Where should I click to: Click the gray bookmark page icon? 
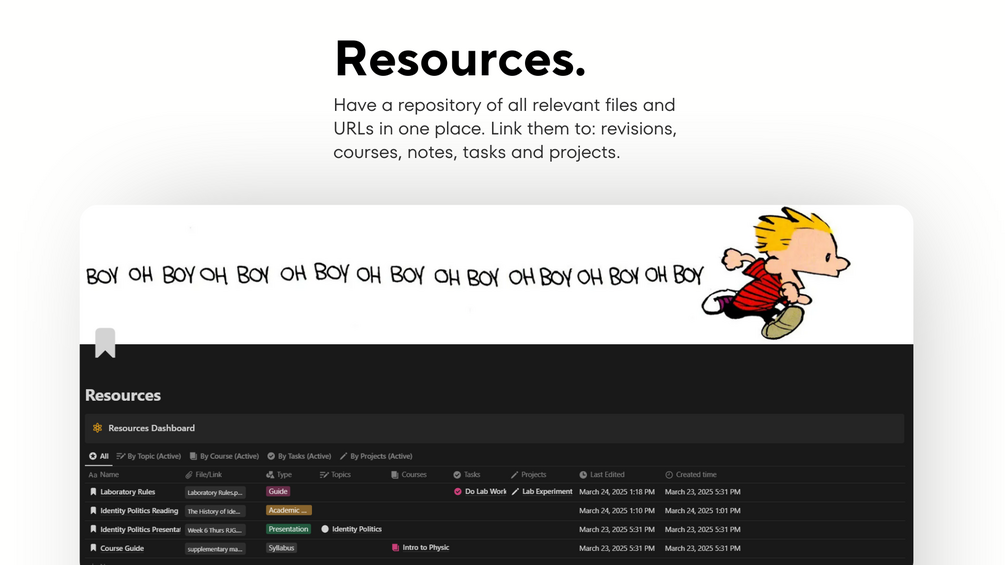[x=105, y=343]
